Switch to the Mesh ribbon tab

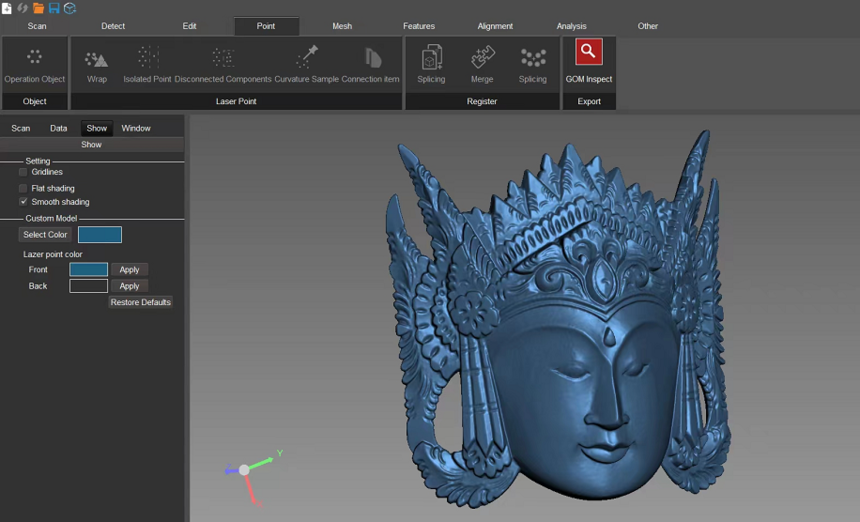pos(342,26)
